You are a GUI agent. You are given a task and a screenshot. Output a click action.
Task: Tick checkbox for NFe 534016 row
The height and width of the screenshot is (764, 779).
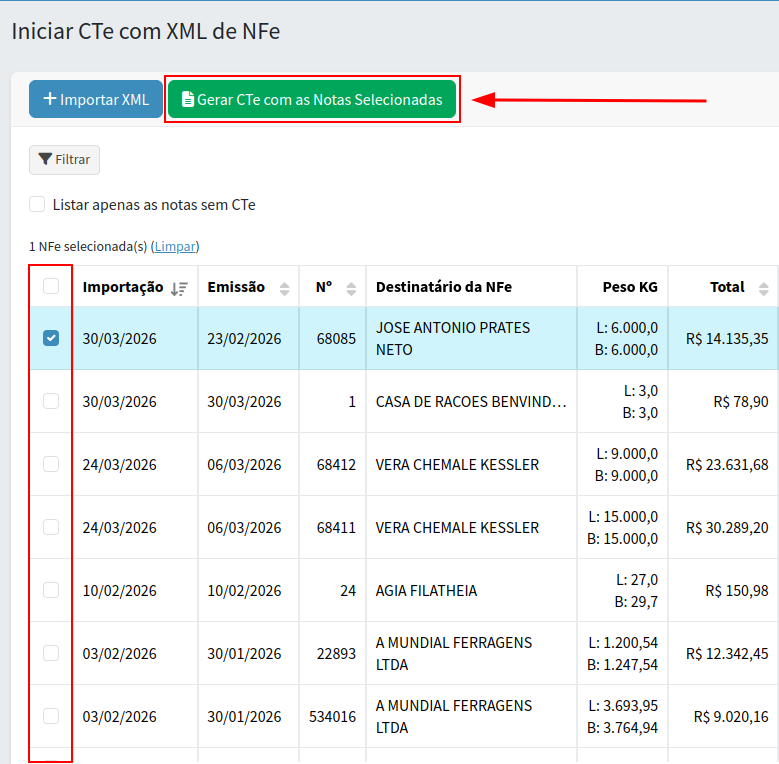coord(51,716)
